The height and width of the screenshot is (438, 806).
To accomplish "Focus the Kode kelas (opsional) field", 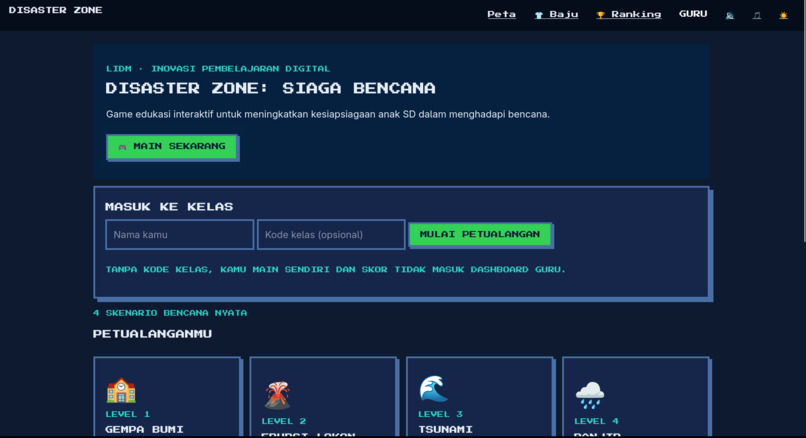I will (x=331, y=234).
